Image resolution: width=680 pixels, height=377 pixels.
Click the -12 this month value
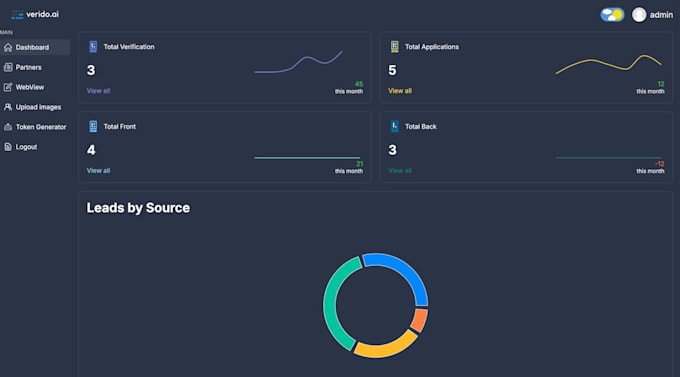pyautogui.click(x=659, y=164)
